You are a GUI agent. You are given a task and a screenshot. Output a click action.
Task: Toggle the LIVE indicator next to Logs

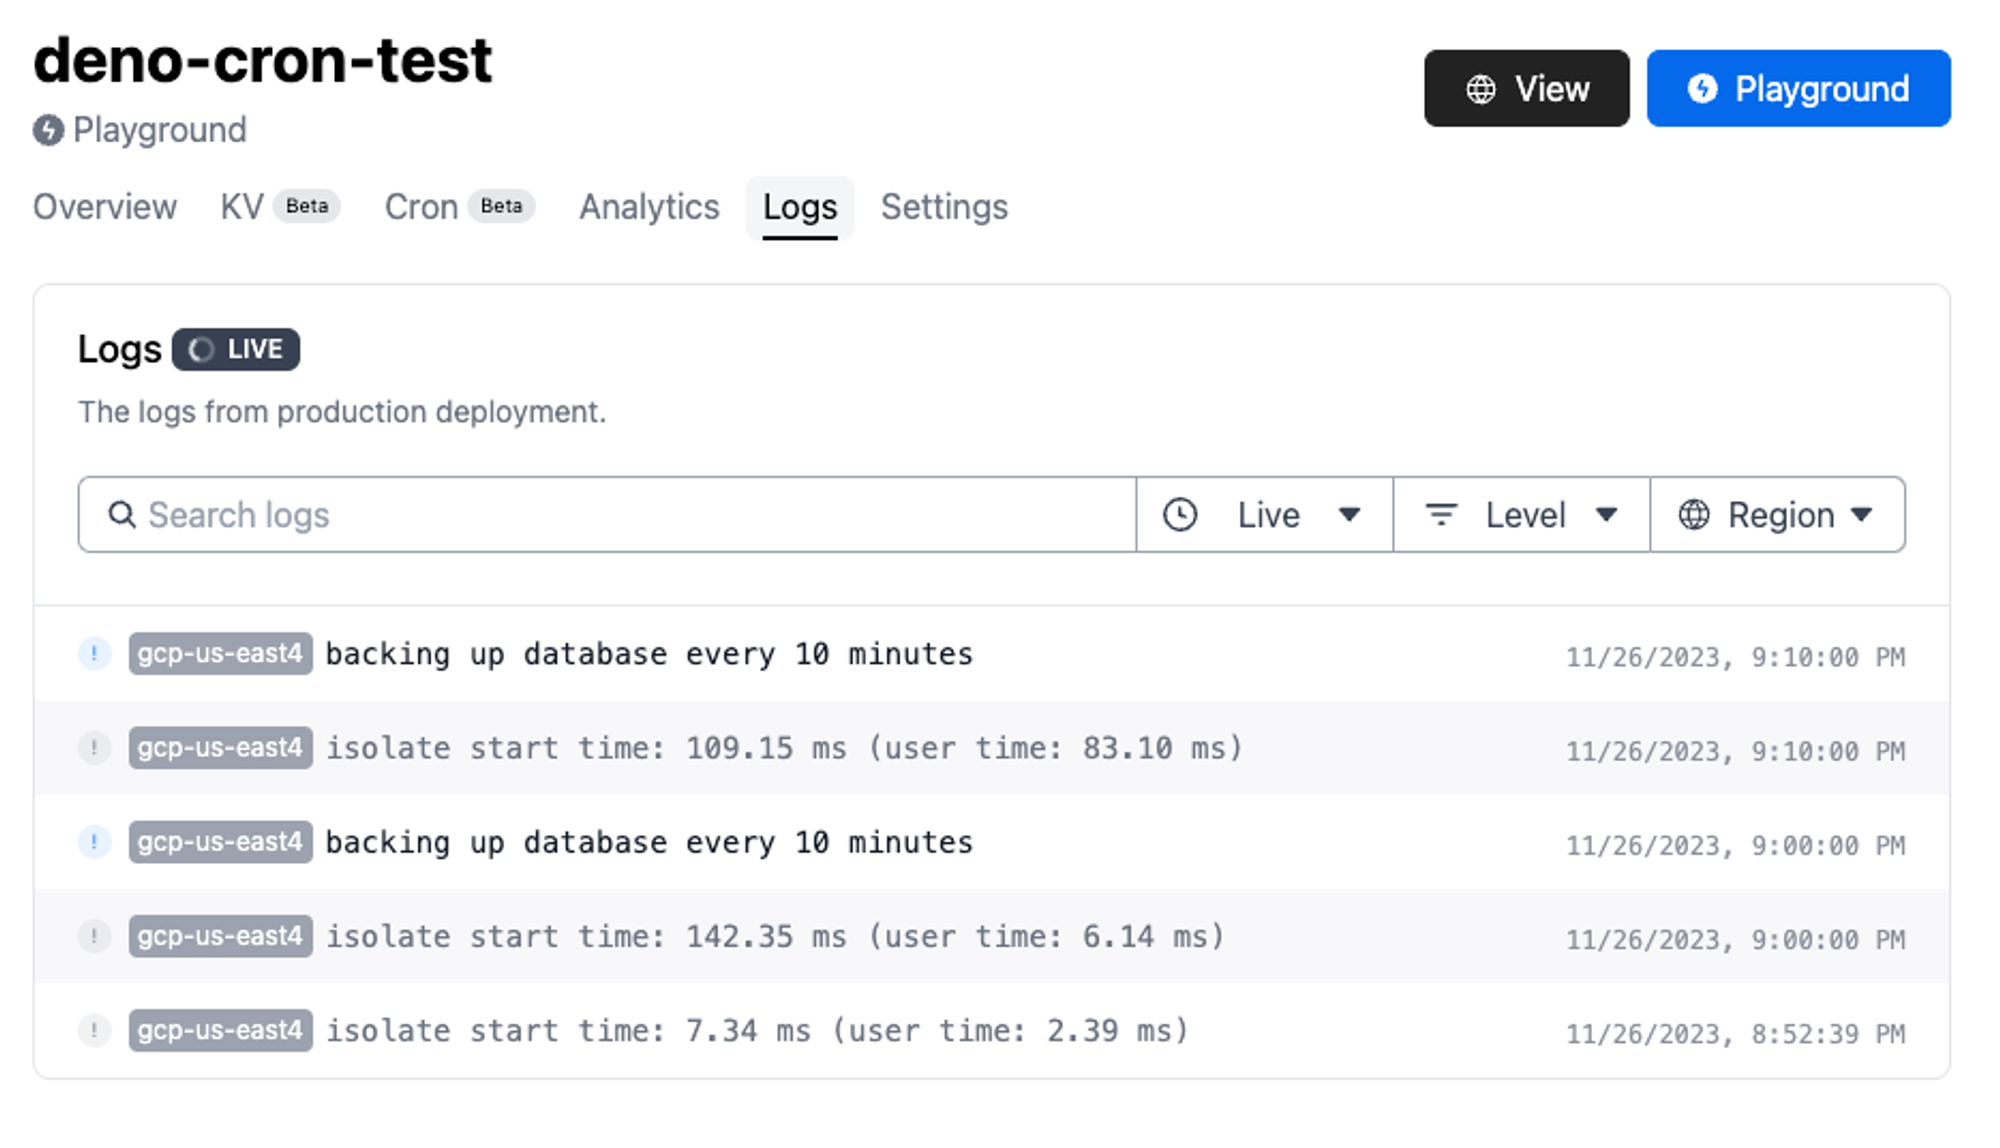236,349
